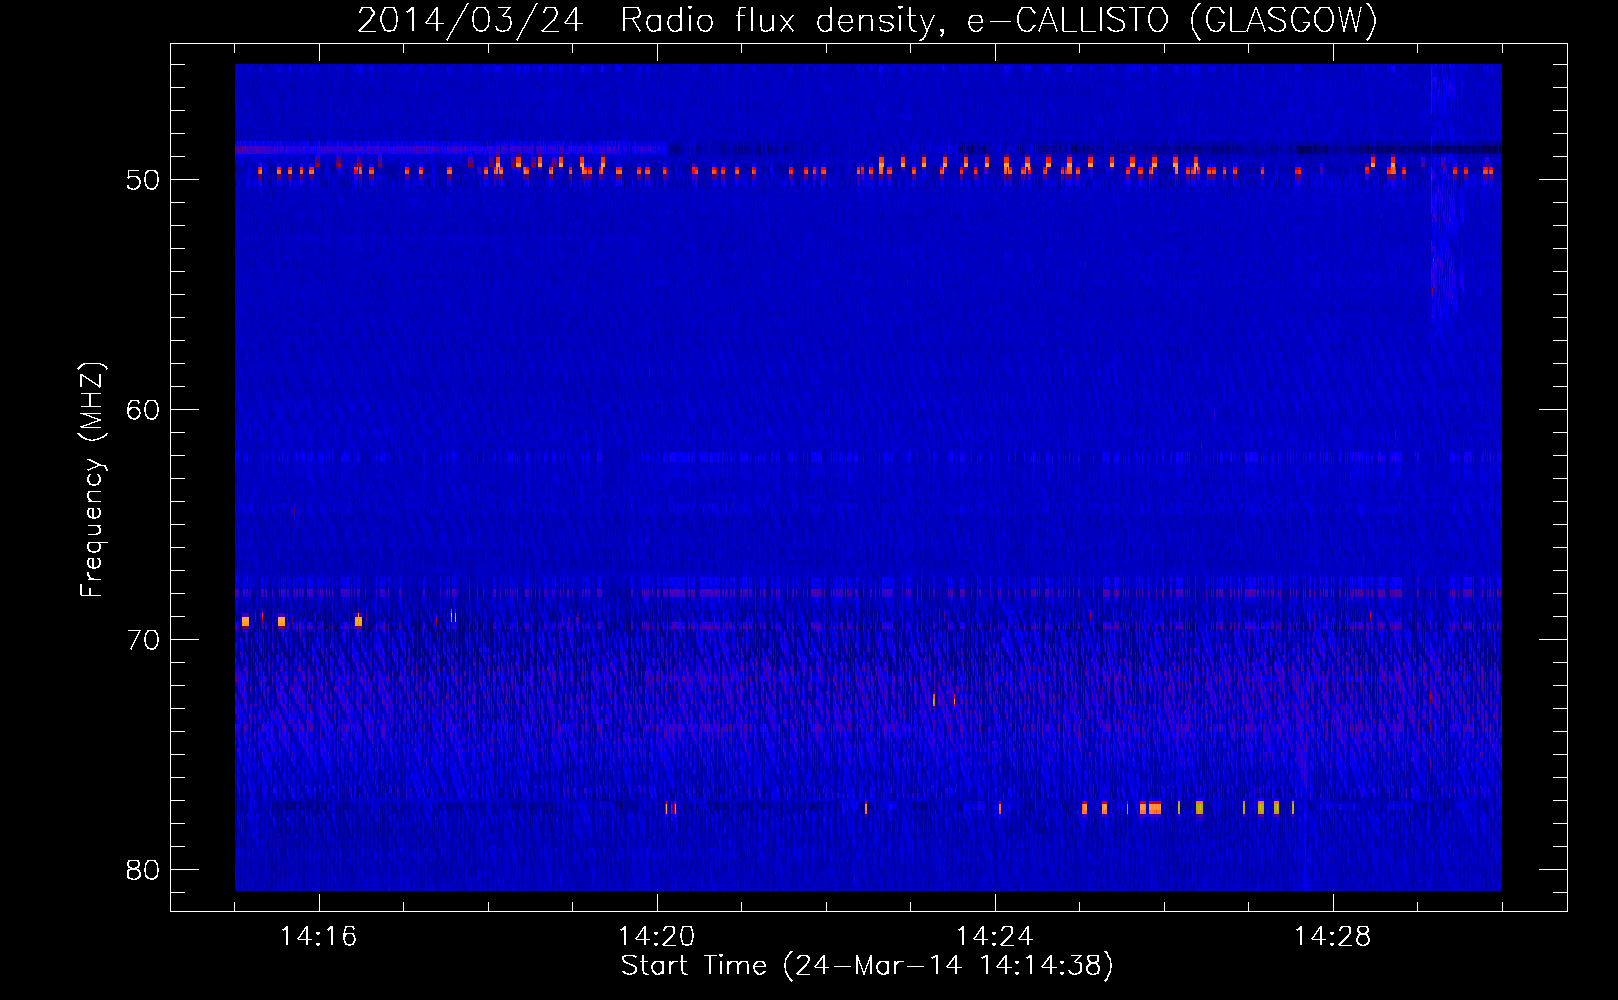
Task: Click the "Start Time (24-Mar-14 14:14:38)" label
Action: pyautogui.click(x=867, y=966)
